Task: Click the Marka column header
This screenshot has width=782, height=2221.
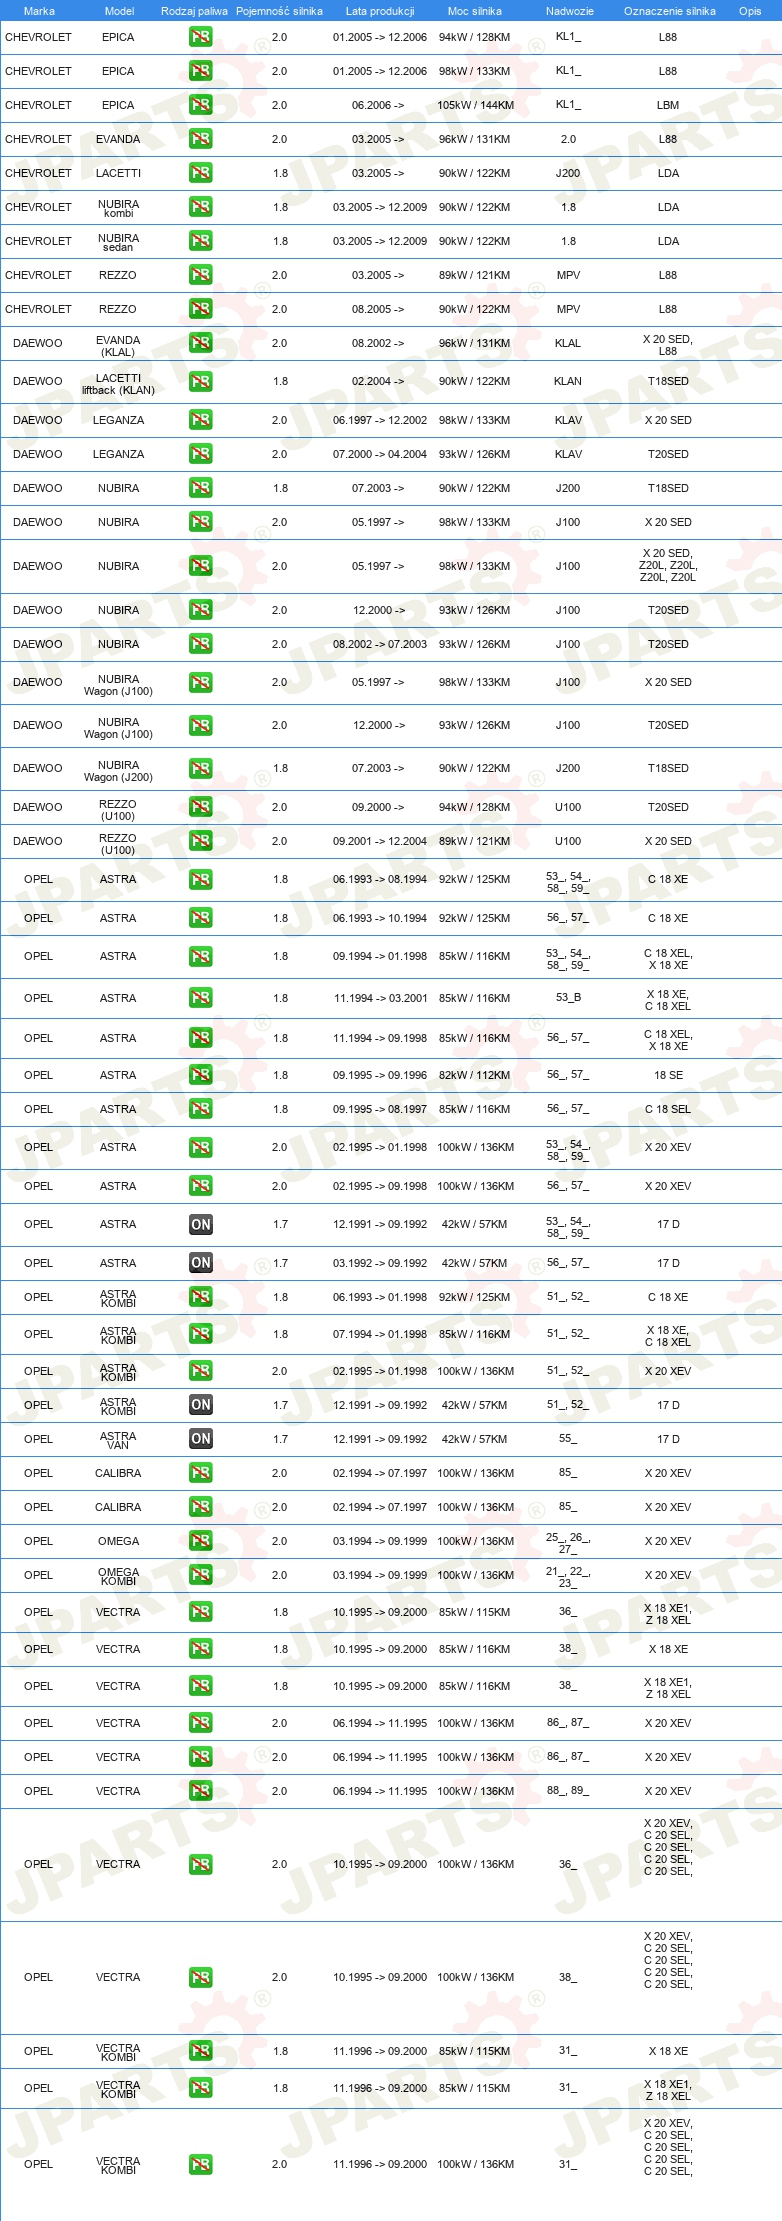Action: [x=39, y=11]
